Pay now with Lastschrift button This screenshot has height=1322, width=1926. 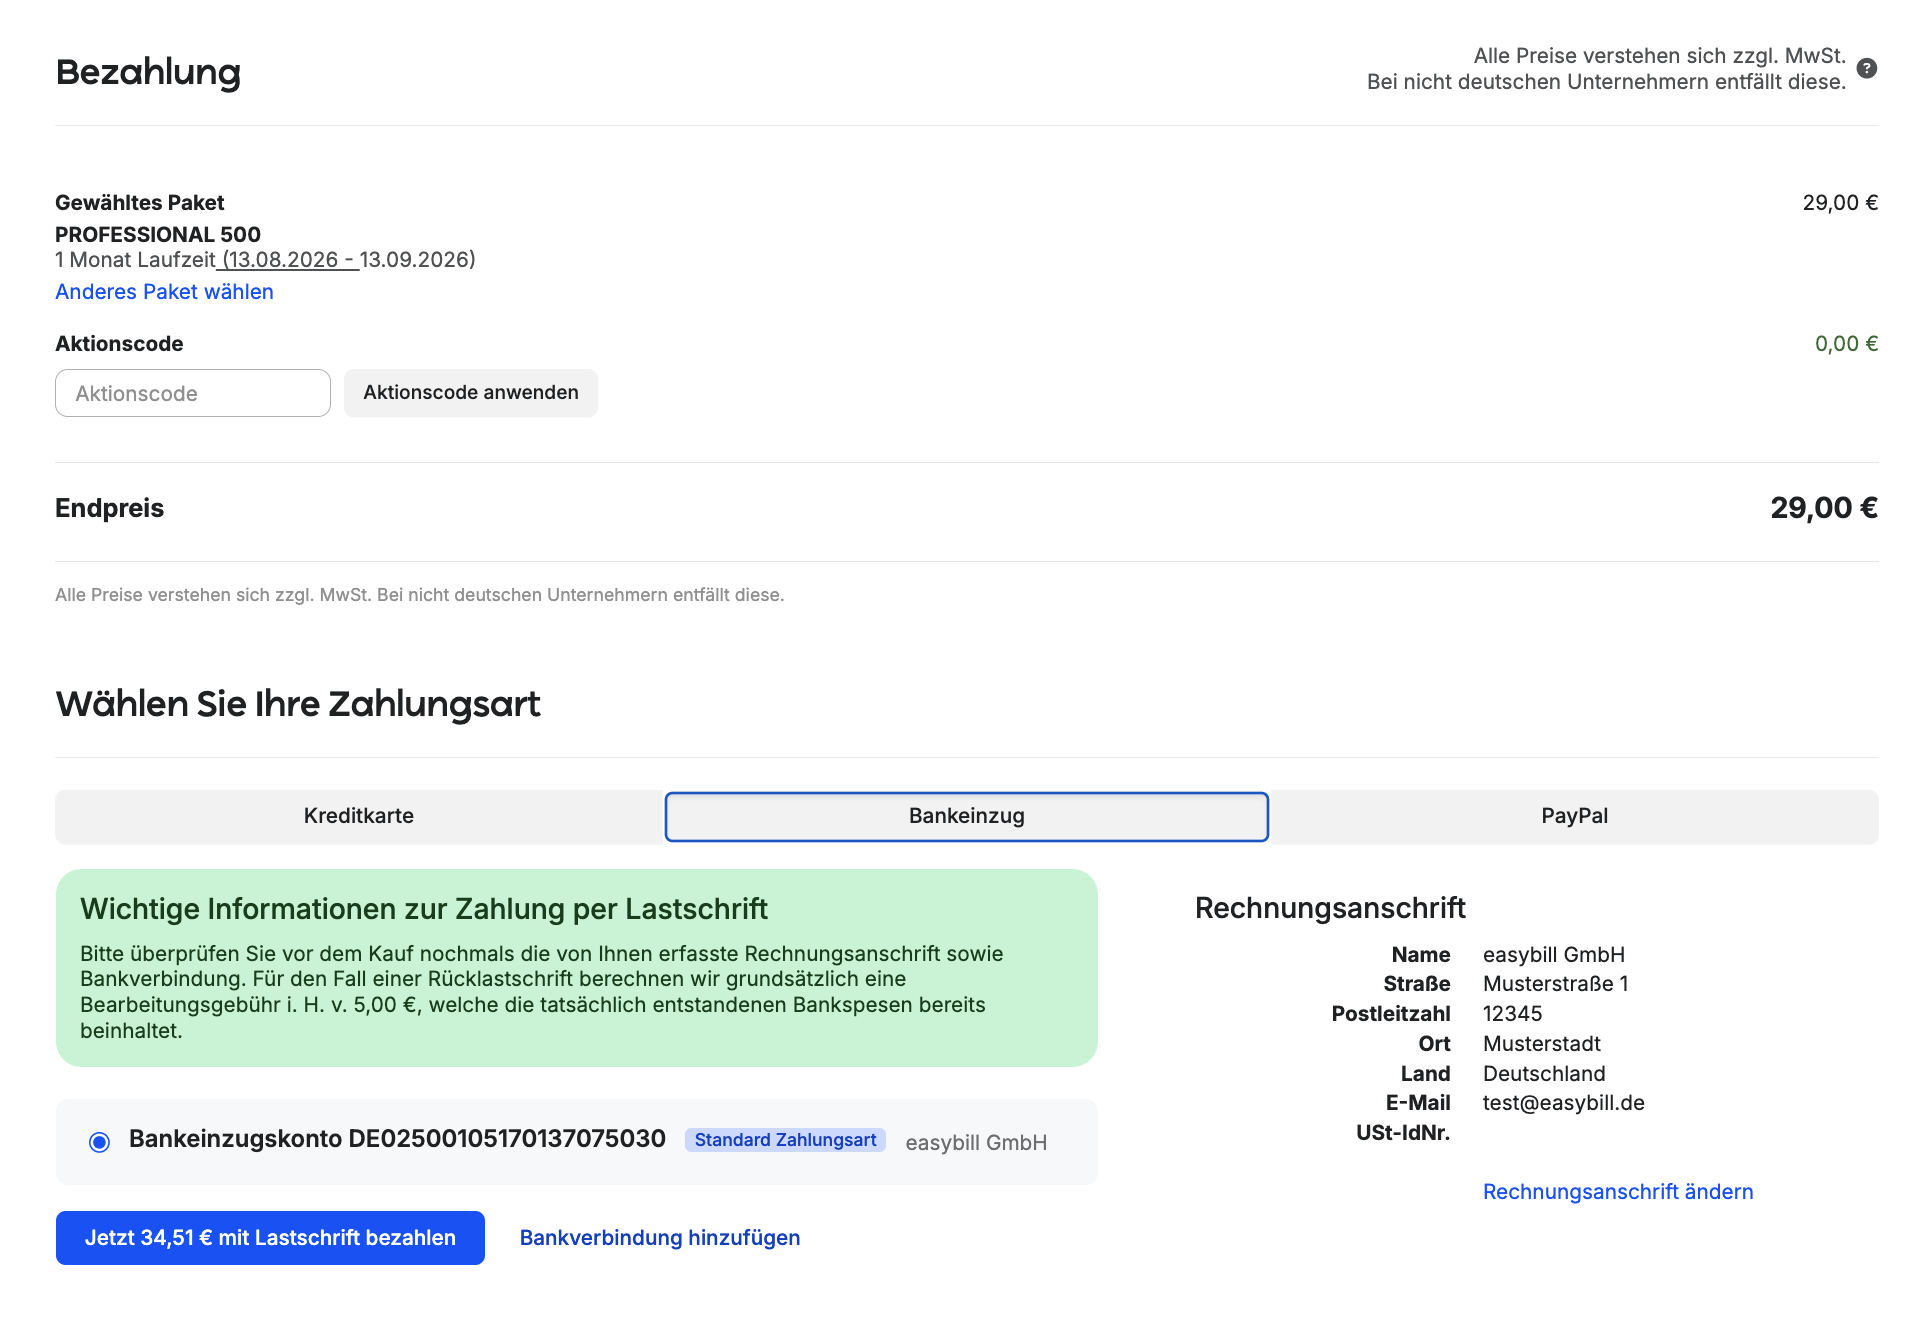click(270, 1238)
